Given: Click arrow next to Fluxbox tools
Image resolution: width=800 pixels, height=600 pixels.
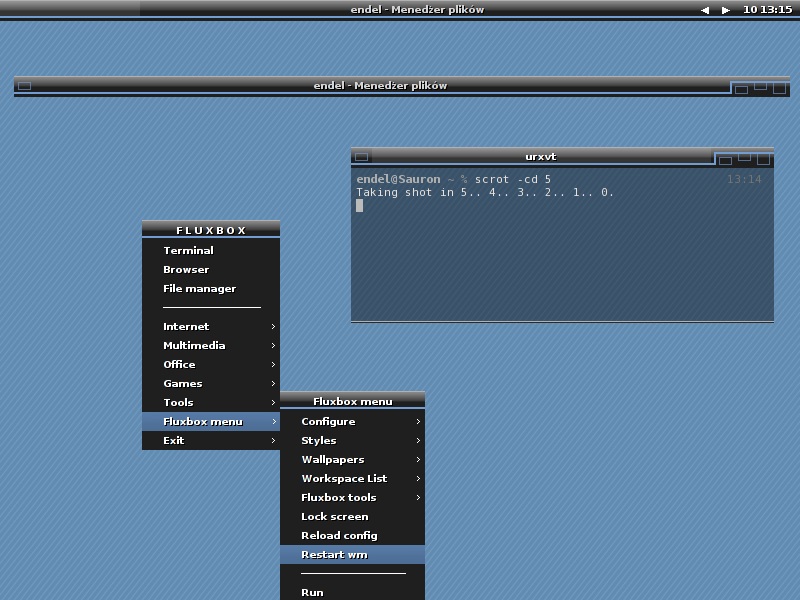Looking at the screenshot, I should 418,497.
